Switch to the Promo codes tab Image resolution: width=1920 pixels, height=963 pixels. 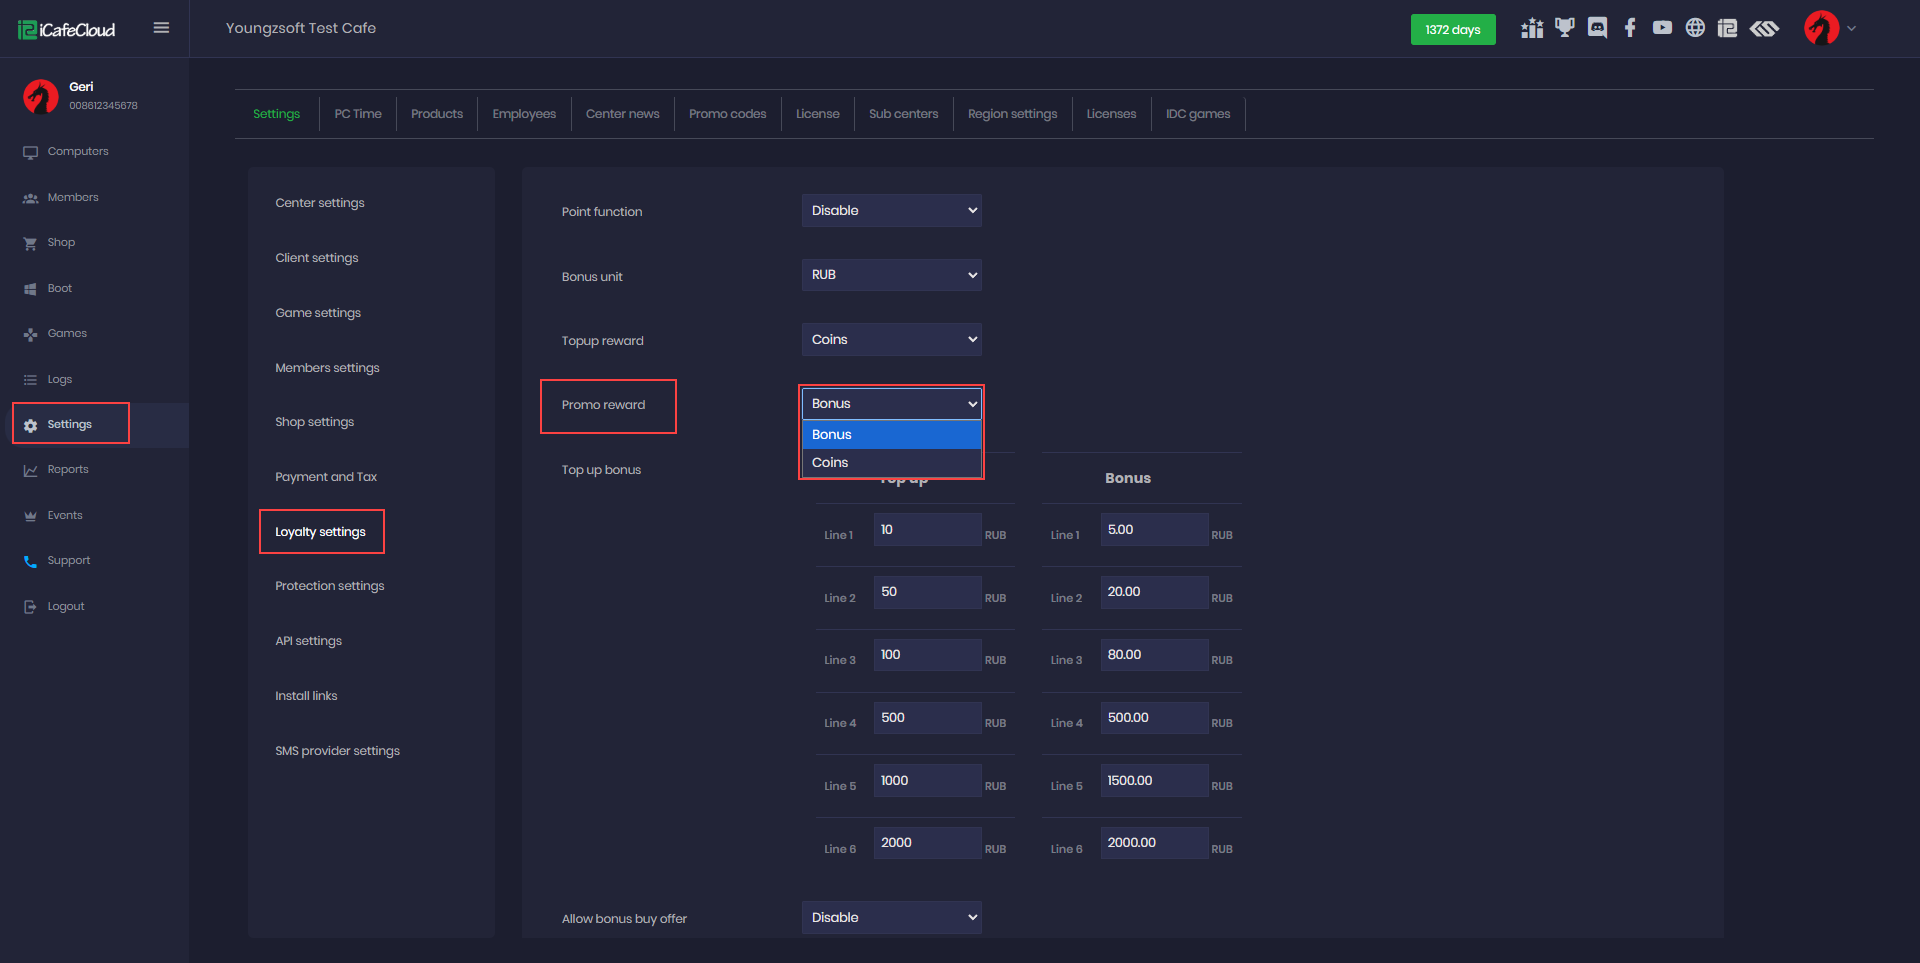click(727, 114)
